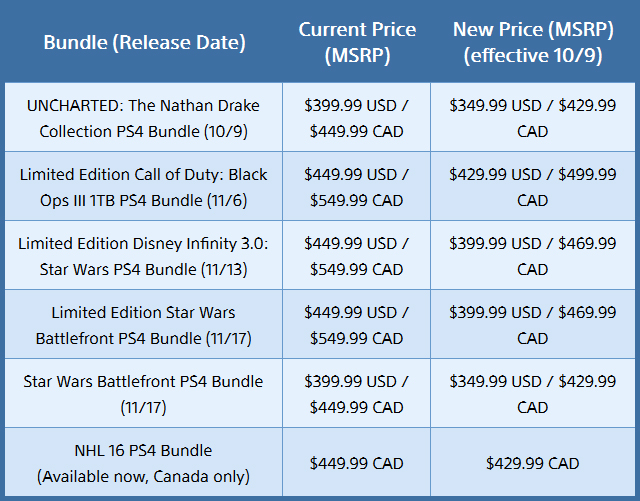Select the NHL 16 PS4 Bundle cell
The image size is (640, 501).
144,462
